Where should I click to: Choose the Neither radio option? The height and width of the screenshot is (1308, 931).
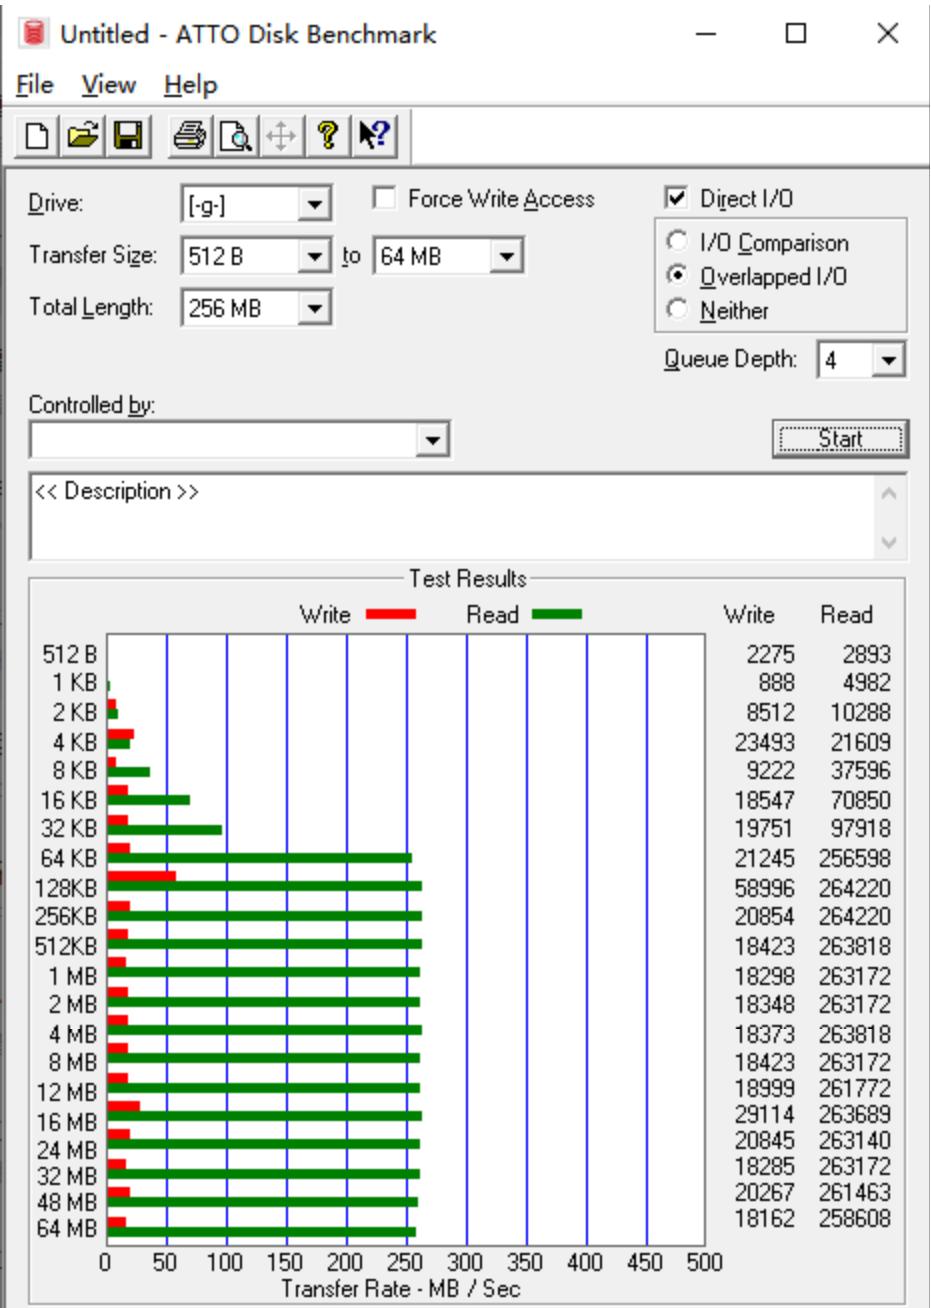(x=678, y=311)
